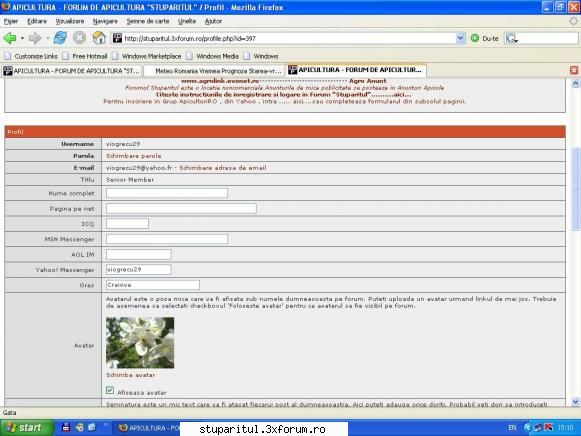Screen dimensions: 581x436
Task: Open the Home page icon
Action: (x=99, y=38)
